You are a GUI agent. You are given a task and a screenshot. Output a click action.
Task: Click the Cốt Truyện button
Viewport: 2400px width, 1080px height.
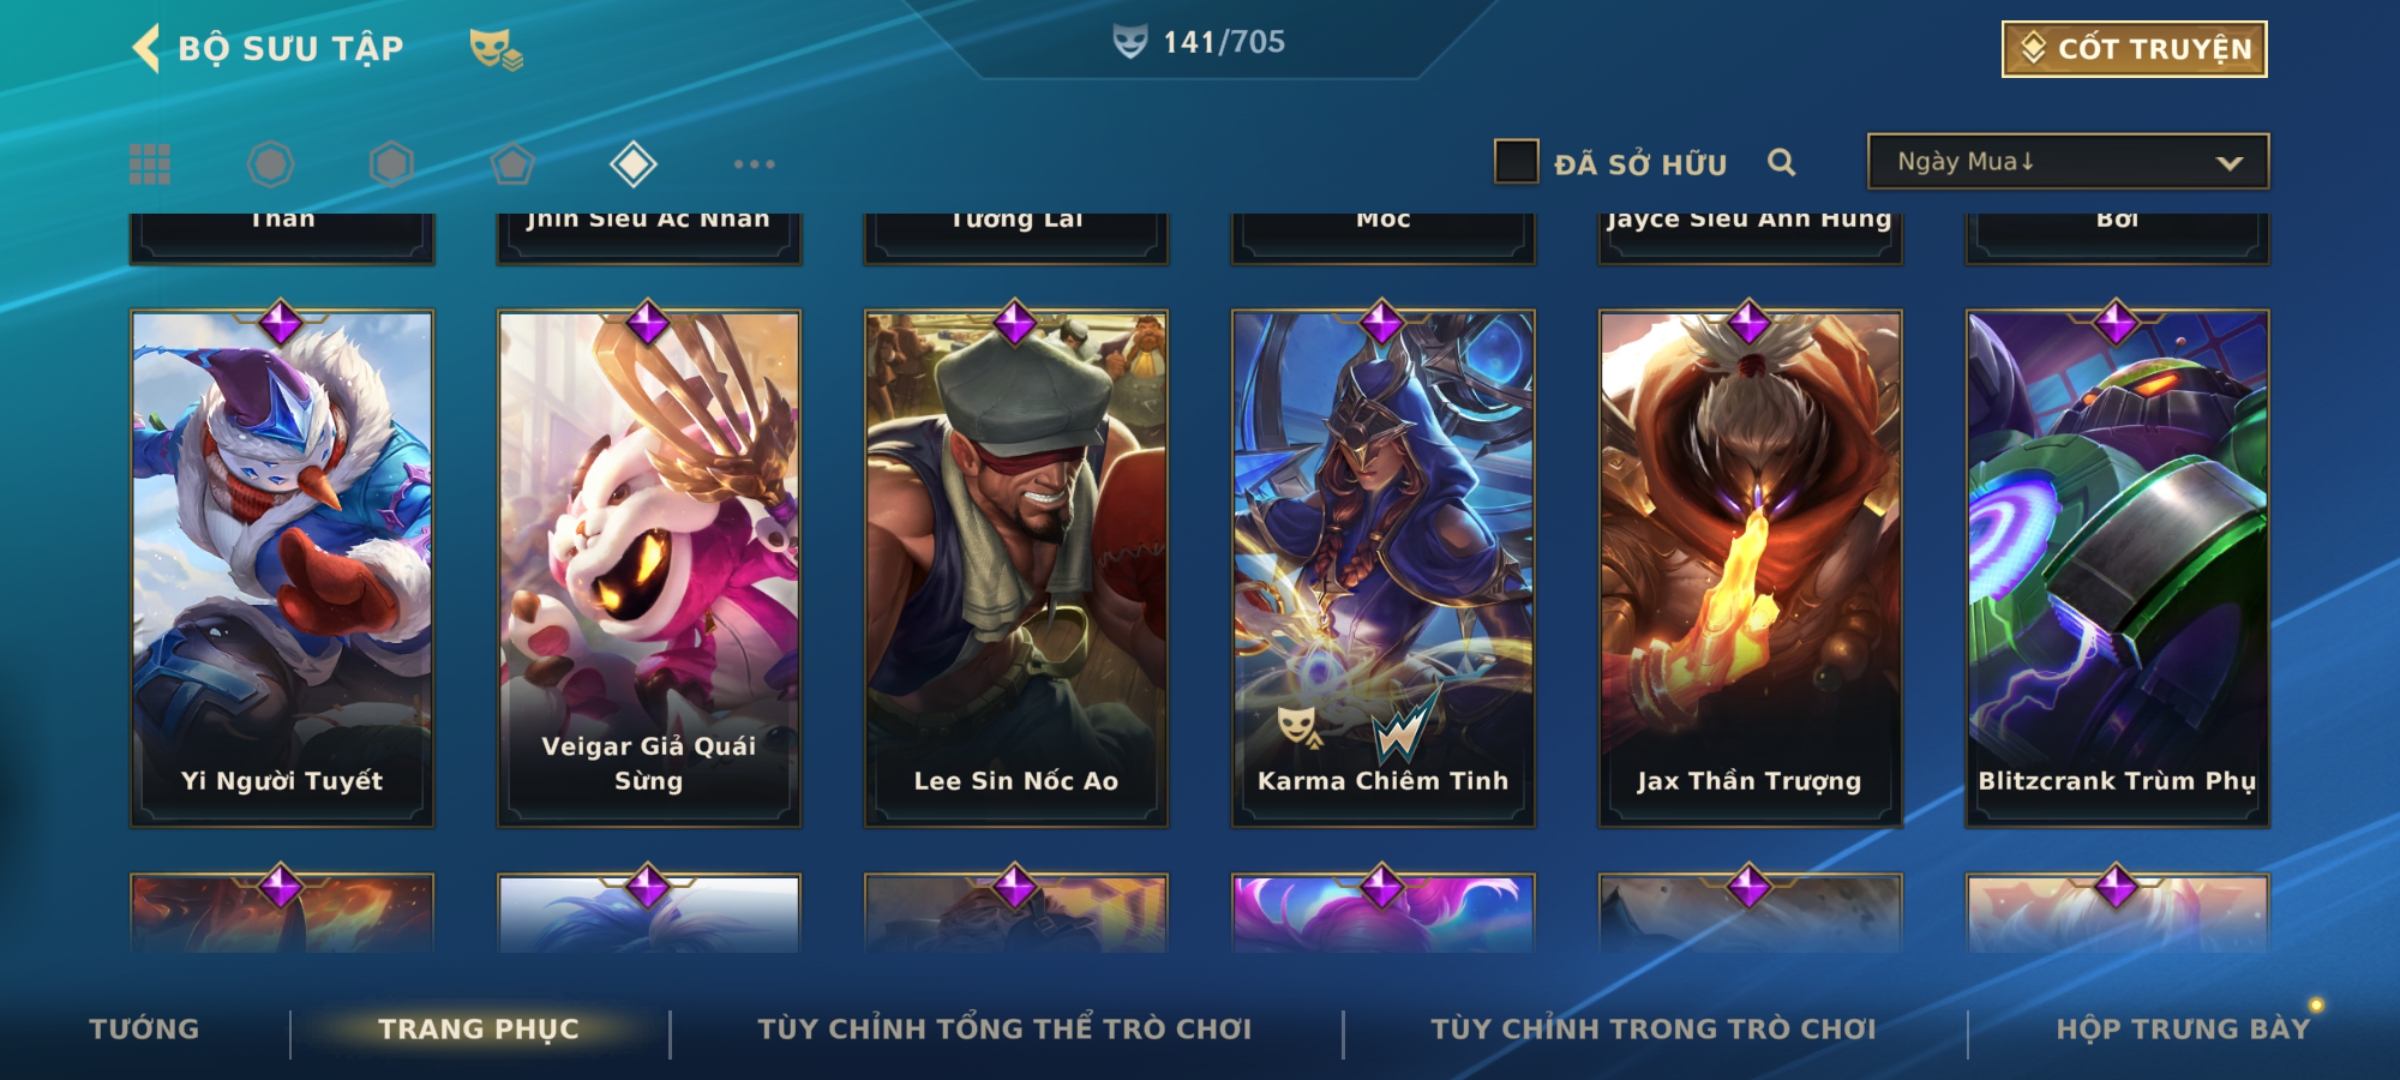pyautogui.click(x=2134, y=49)
